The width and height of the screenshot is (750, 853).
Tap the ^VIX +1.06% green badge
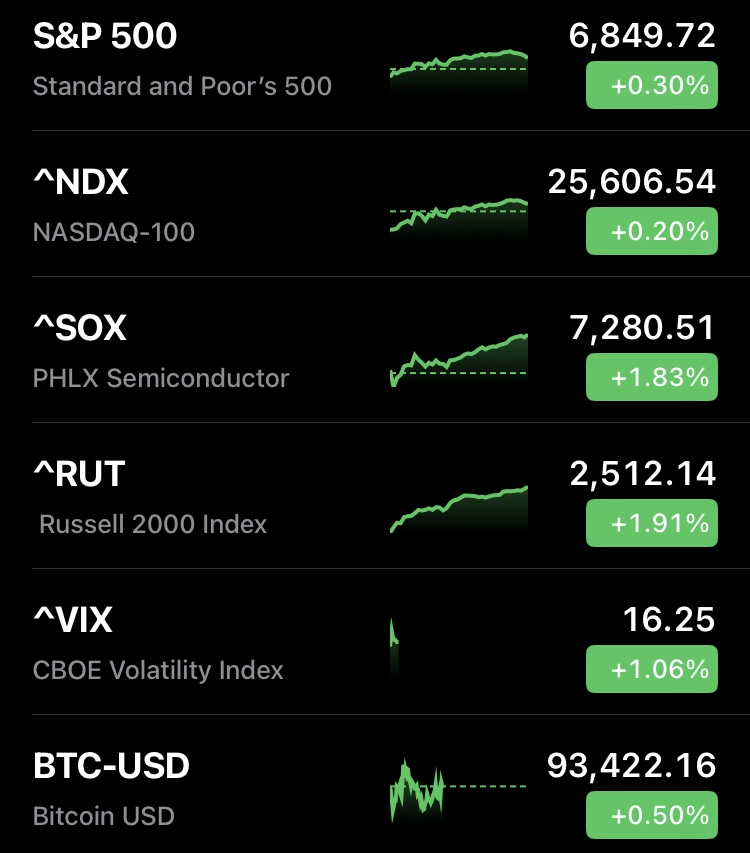(651, 669)
